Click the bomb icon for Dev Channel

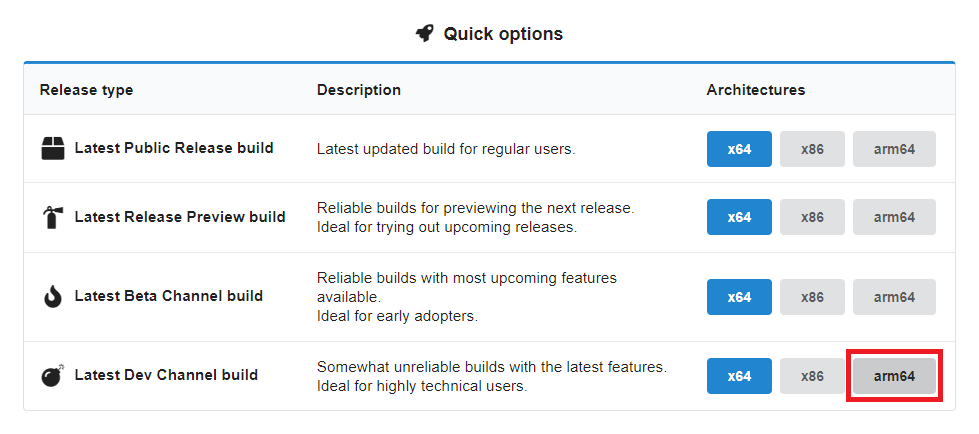53,375
